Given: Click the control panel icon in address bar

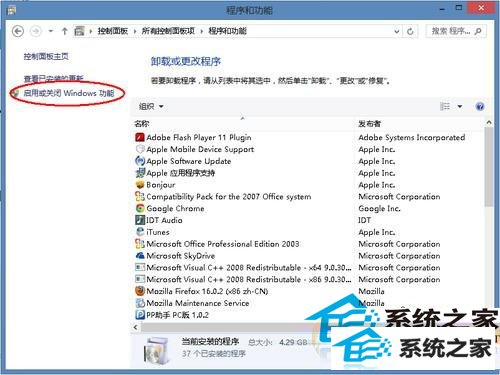Looking at the screenshot, I should 79,31.
